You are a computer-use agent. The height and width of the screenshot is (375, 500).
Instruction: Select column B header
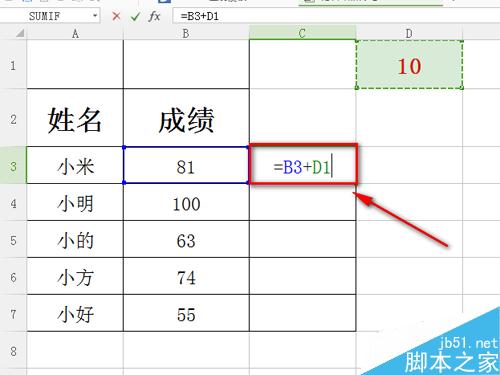(186, 33)
